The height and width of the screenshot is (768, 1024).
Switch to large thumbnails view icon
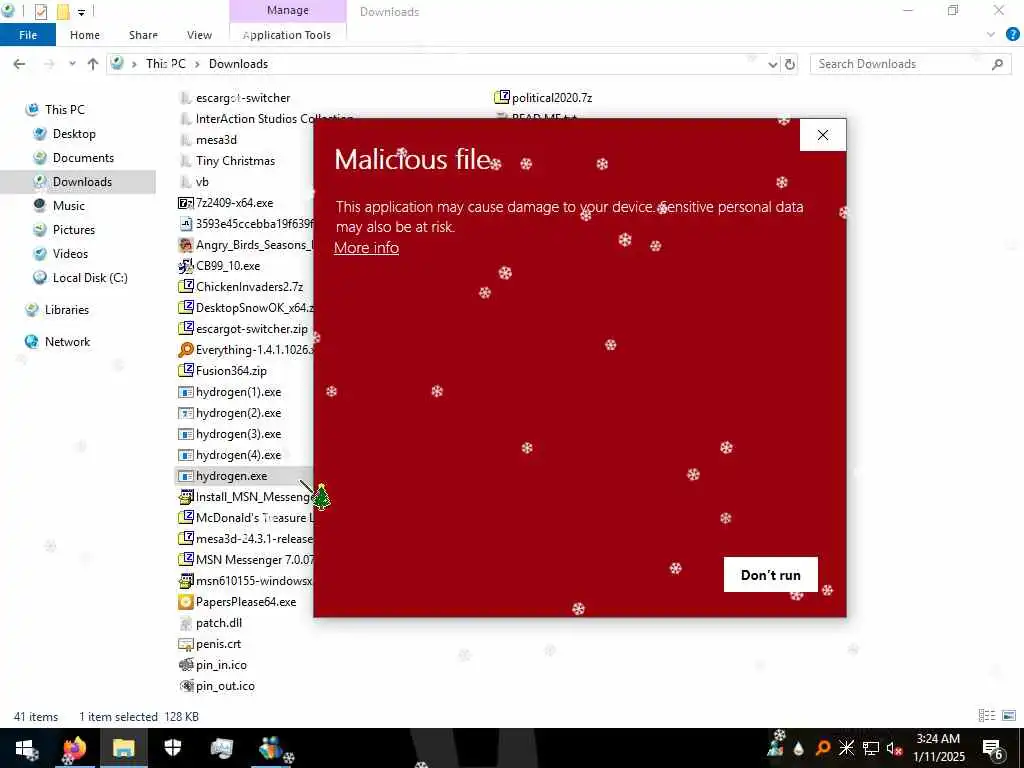pyautogui.click(x=1008, y=716)
